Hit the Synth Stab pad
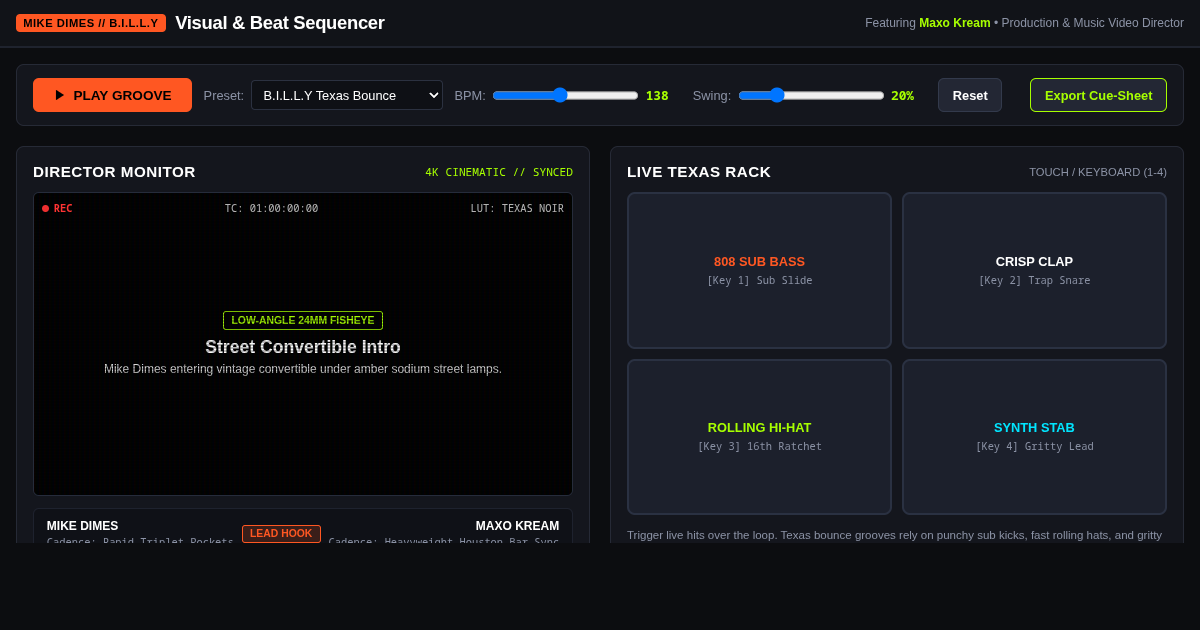Image resolution: width=1200 pixels, height=630 pixels. click(x=1034, y=437)
